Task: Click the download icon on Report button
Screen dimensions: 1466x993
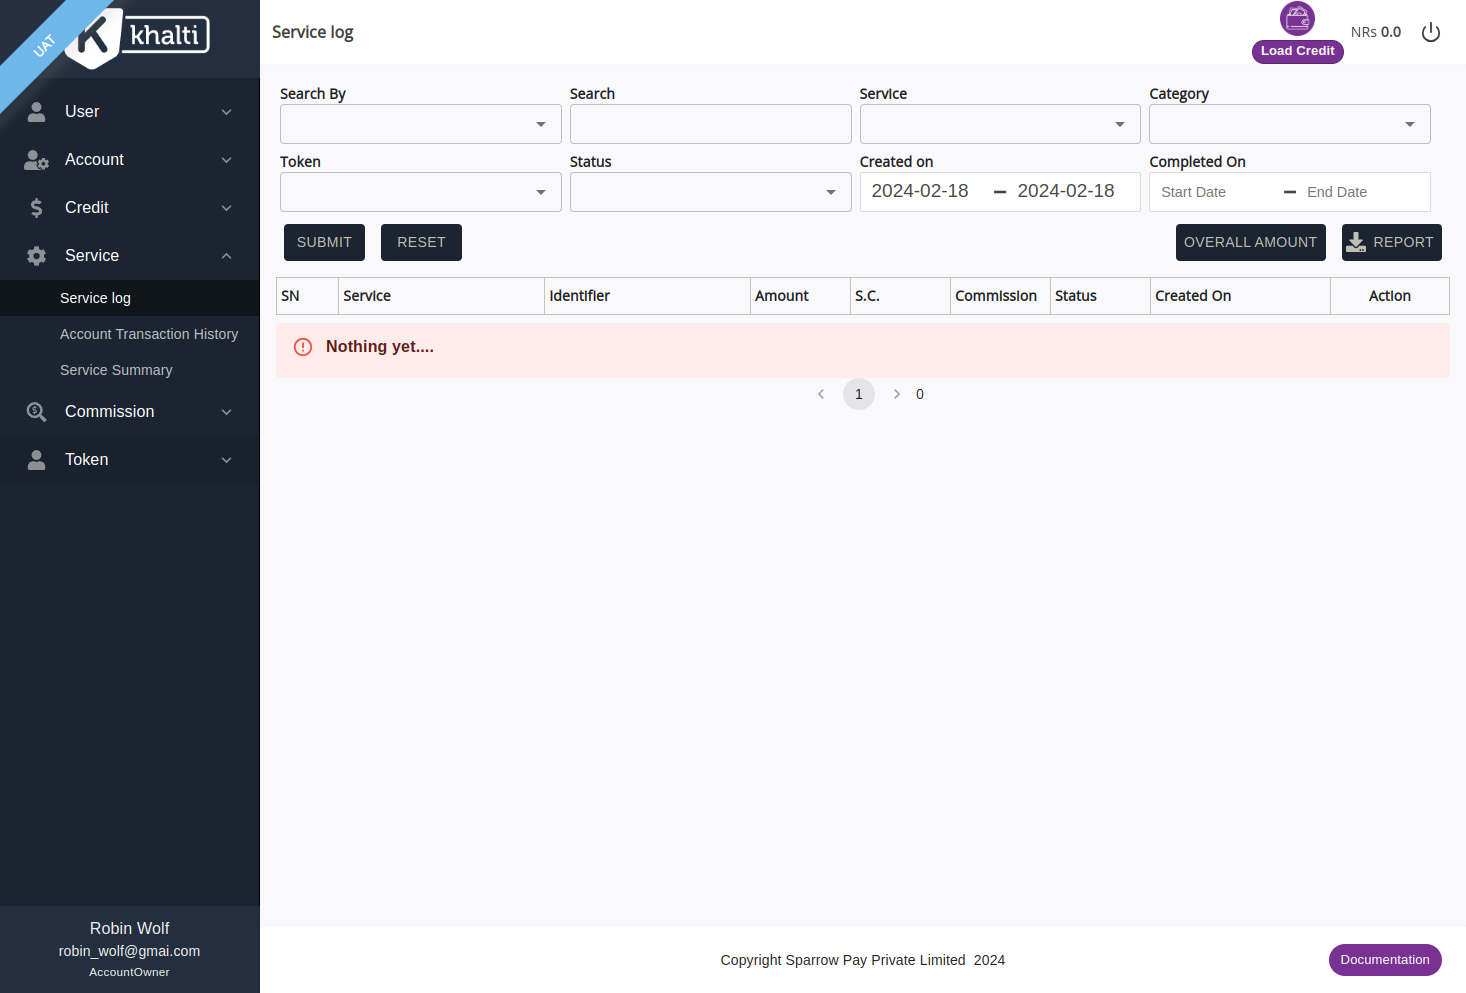Action: coord(1356,242)
